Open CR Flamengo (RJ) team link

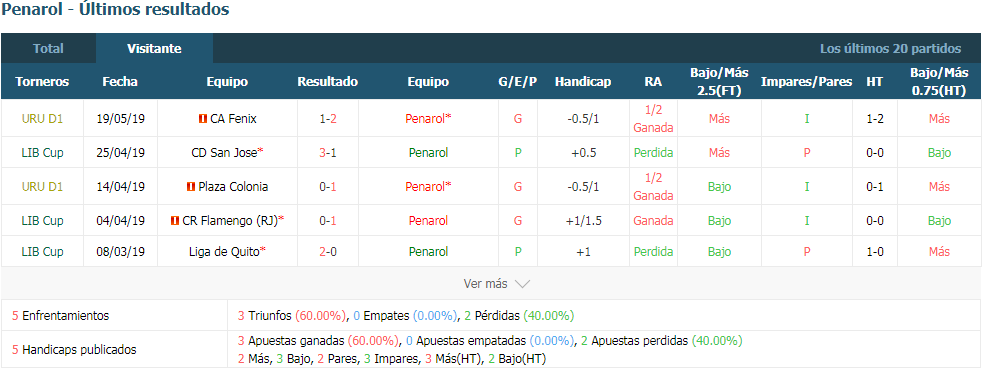click(x=230, y=220)
